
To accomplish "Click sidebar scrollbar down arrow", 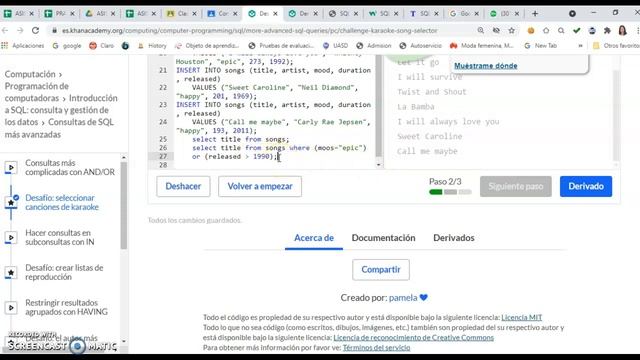I will click(x=124, y=341).
